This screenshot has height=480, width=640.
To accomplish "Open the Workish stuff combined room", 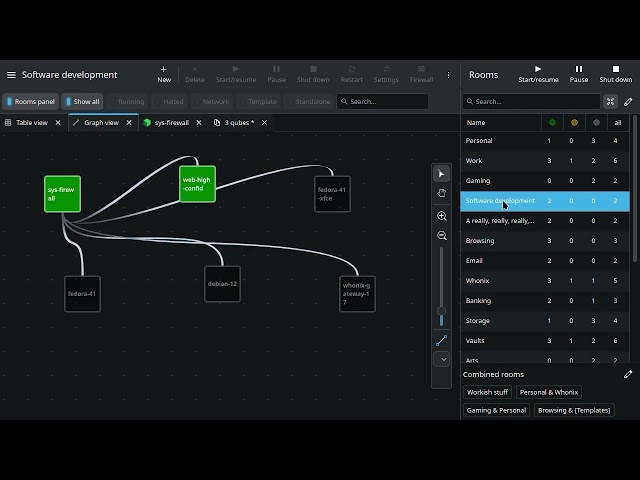I will click(x=487, y=392).
